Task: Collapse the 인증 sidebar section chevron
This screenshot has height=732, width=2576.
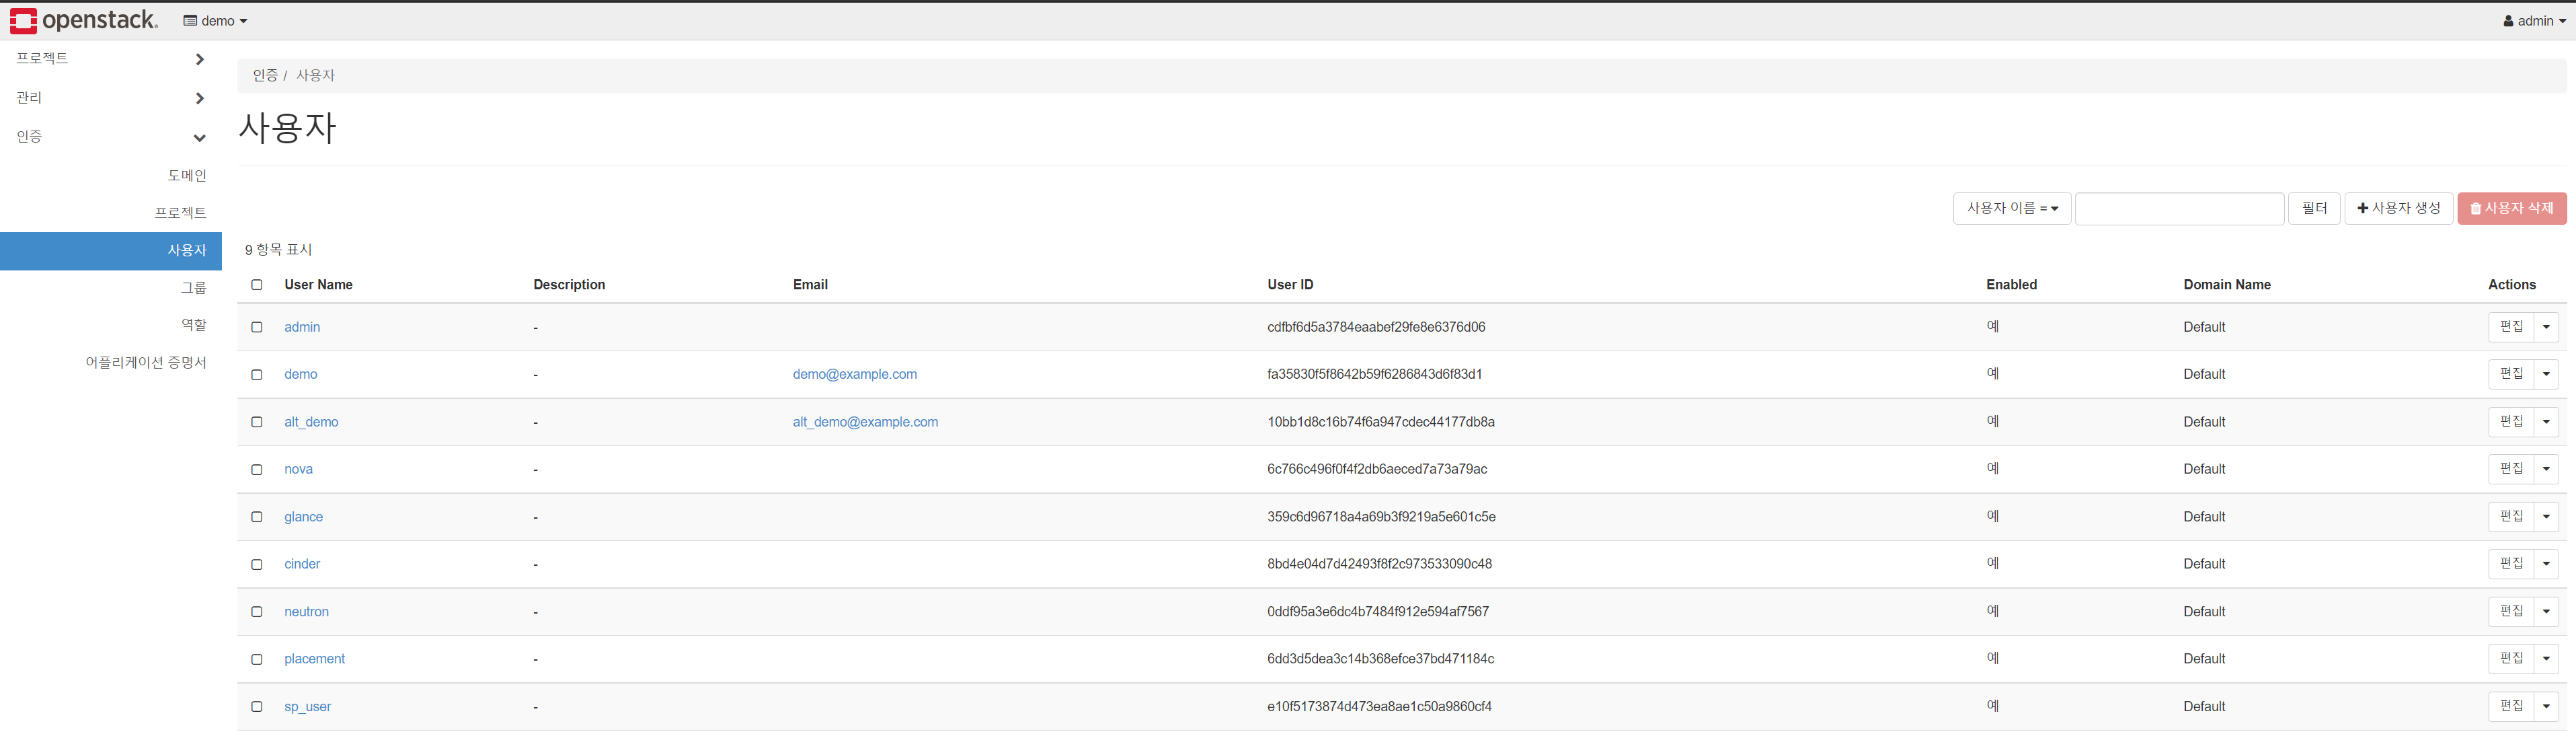Action: click(x=200, y=137)
